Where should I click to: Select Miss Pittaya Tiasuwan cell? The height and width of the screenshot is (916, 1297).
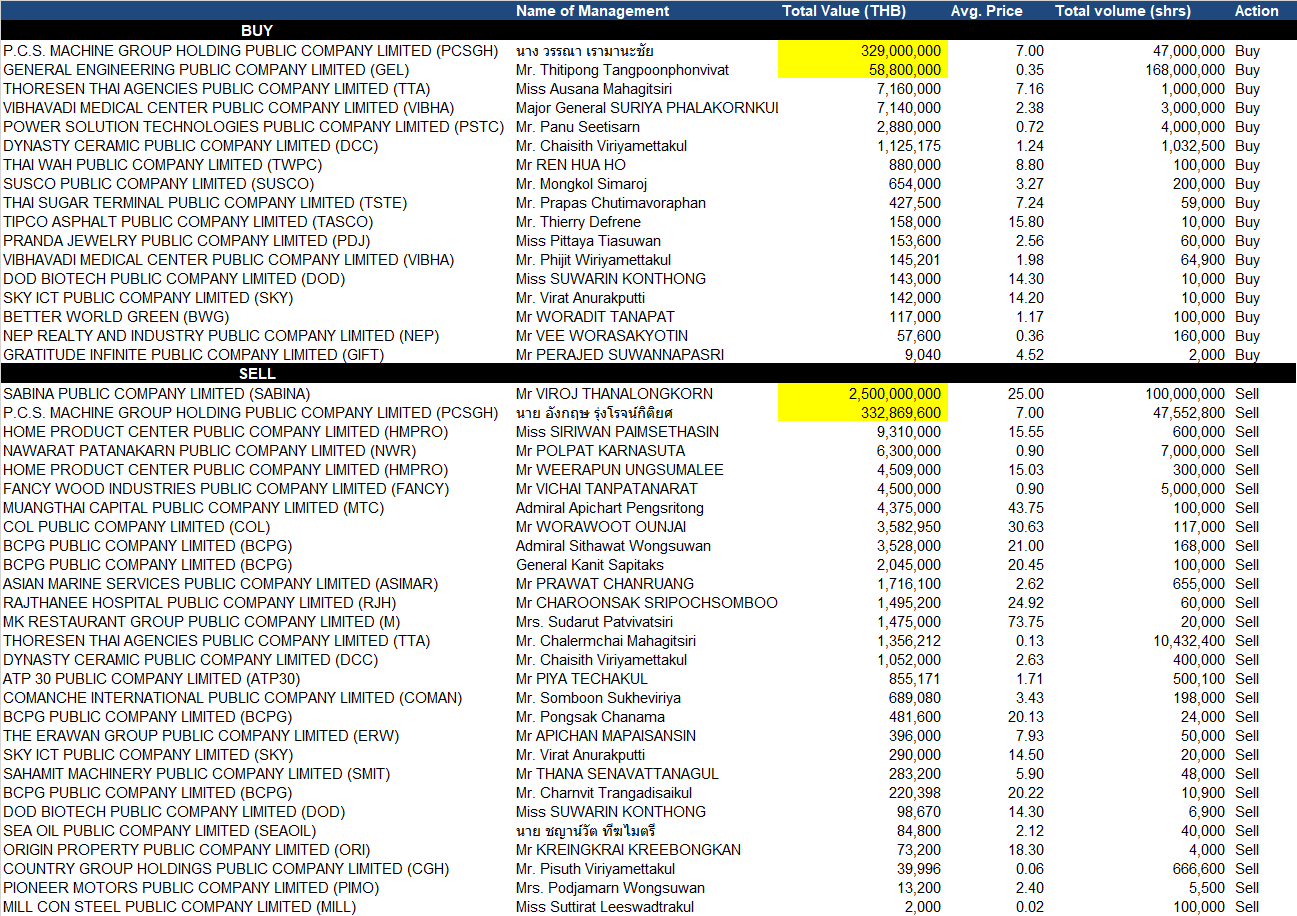pos(588,241)
